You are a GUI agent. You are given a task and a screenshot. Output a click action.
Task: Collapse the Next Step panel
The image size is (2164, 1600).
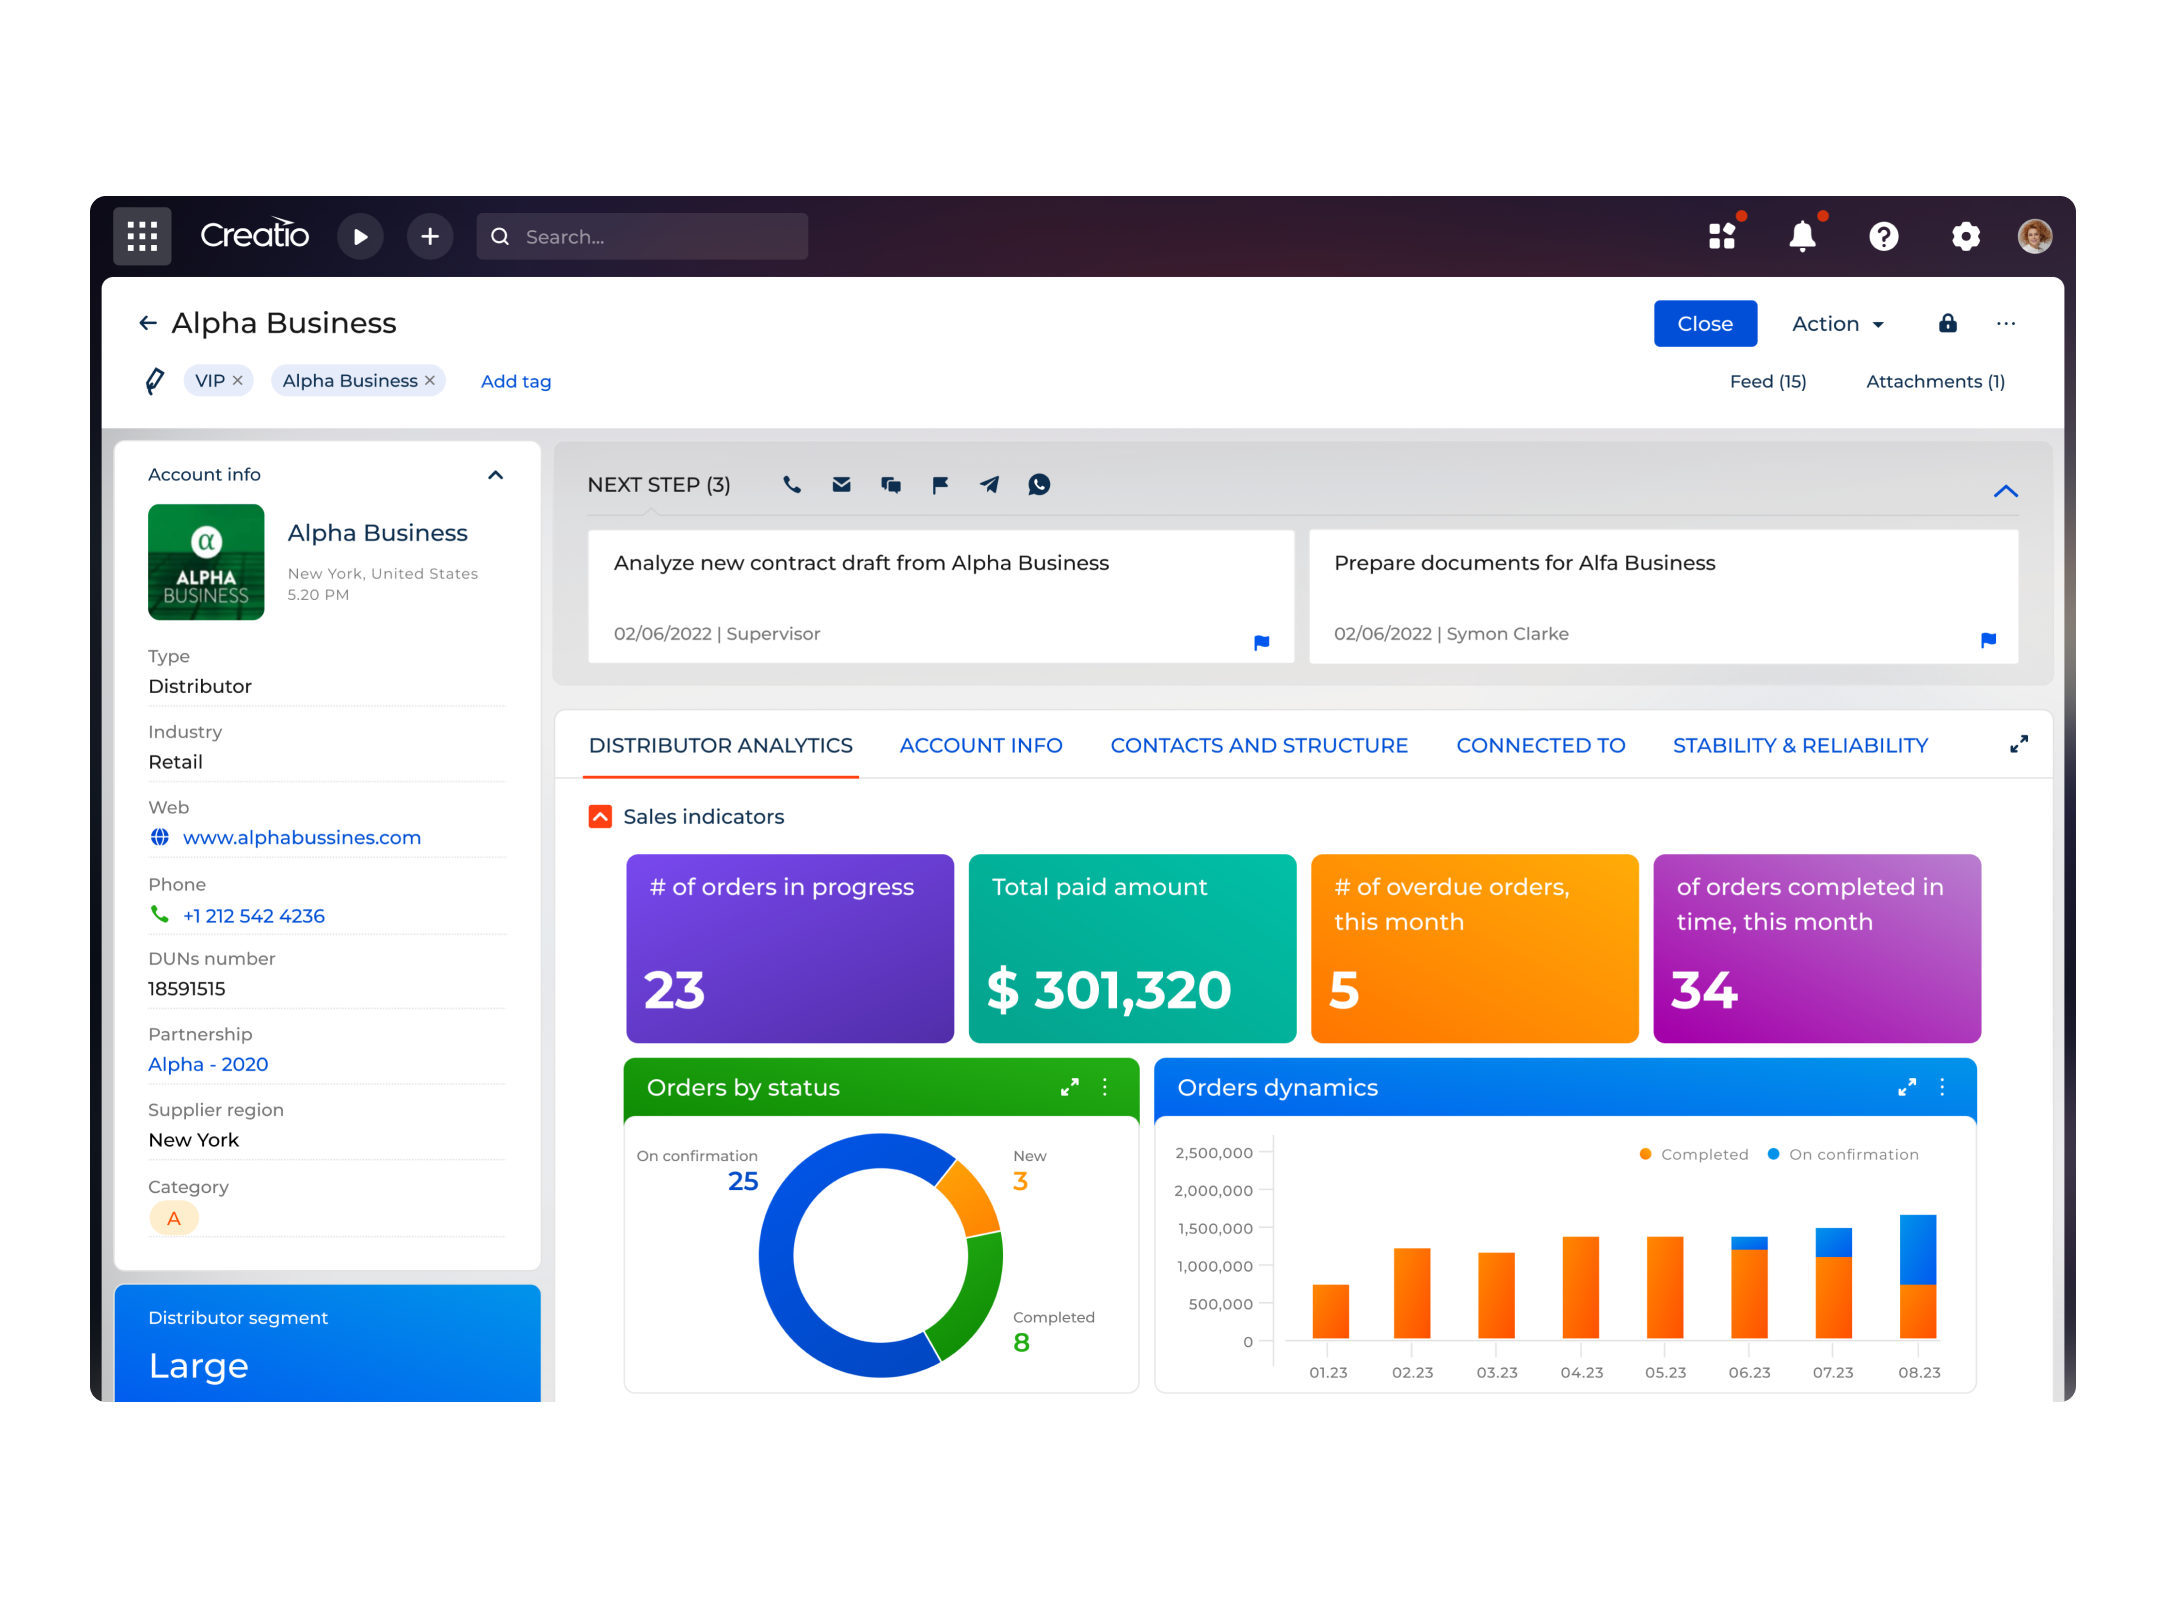pos(2005,491)
